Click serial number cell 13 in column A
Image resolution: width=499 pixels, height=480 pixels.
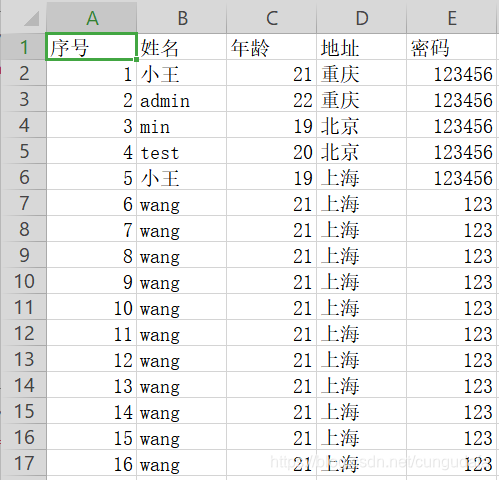pyautogui.click(x=92, y=385)
